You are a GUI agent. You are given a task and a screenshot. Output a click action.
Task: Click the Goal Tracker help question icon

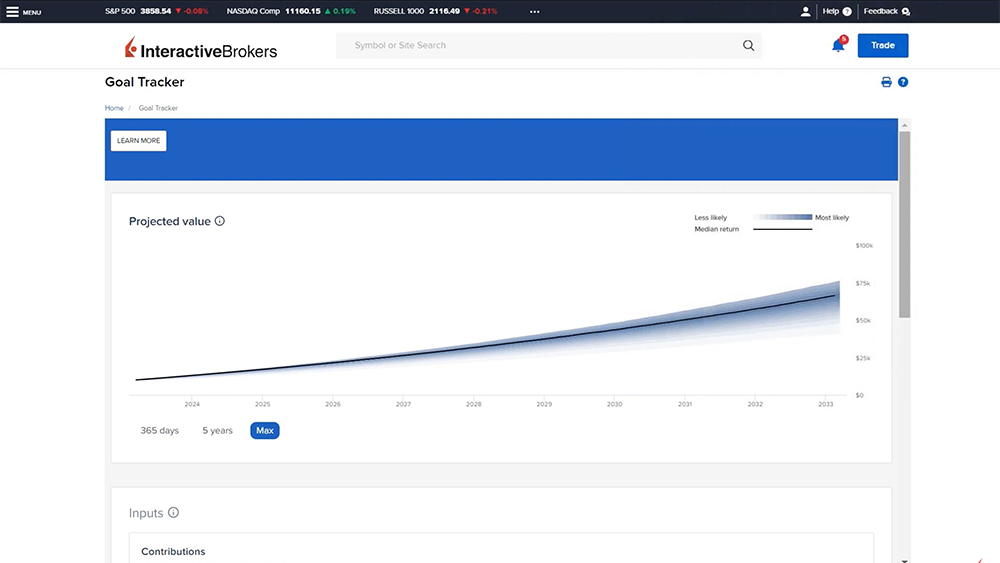903,82
